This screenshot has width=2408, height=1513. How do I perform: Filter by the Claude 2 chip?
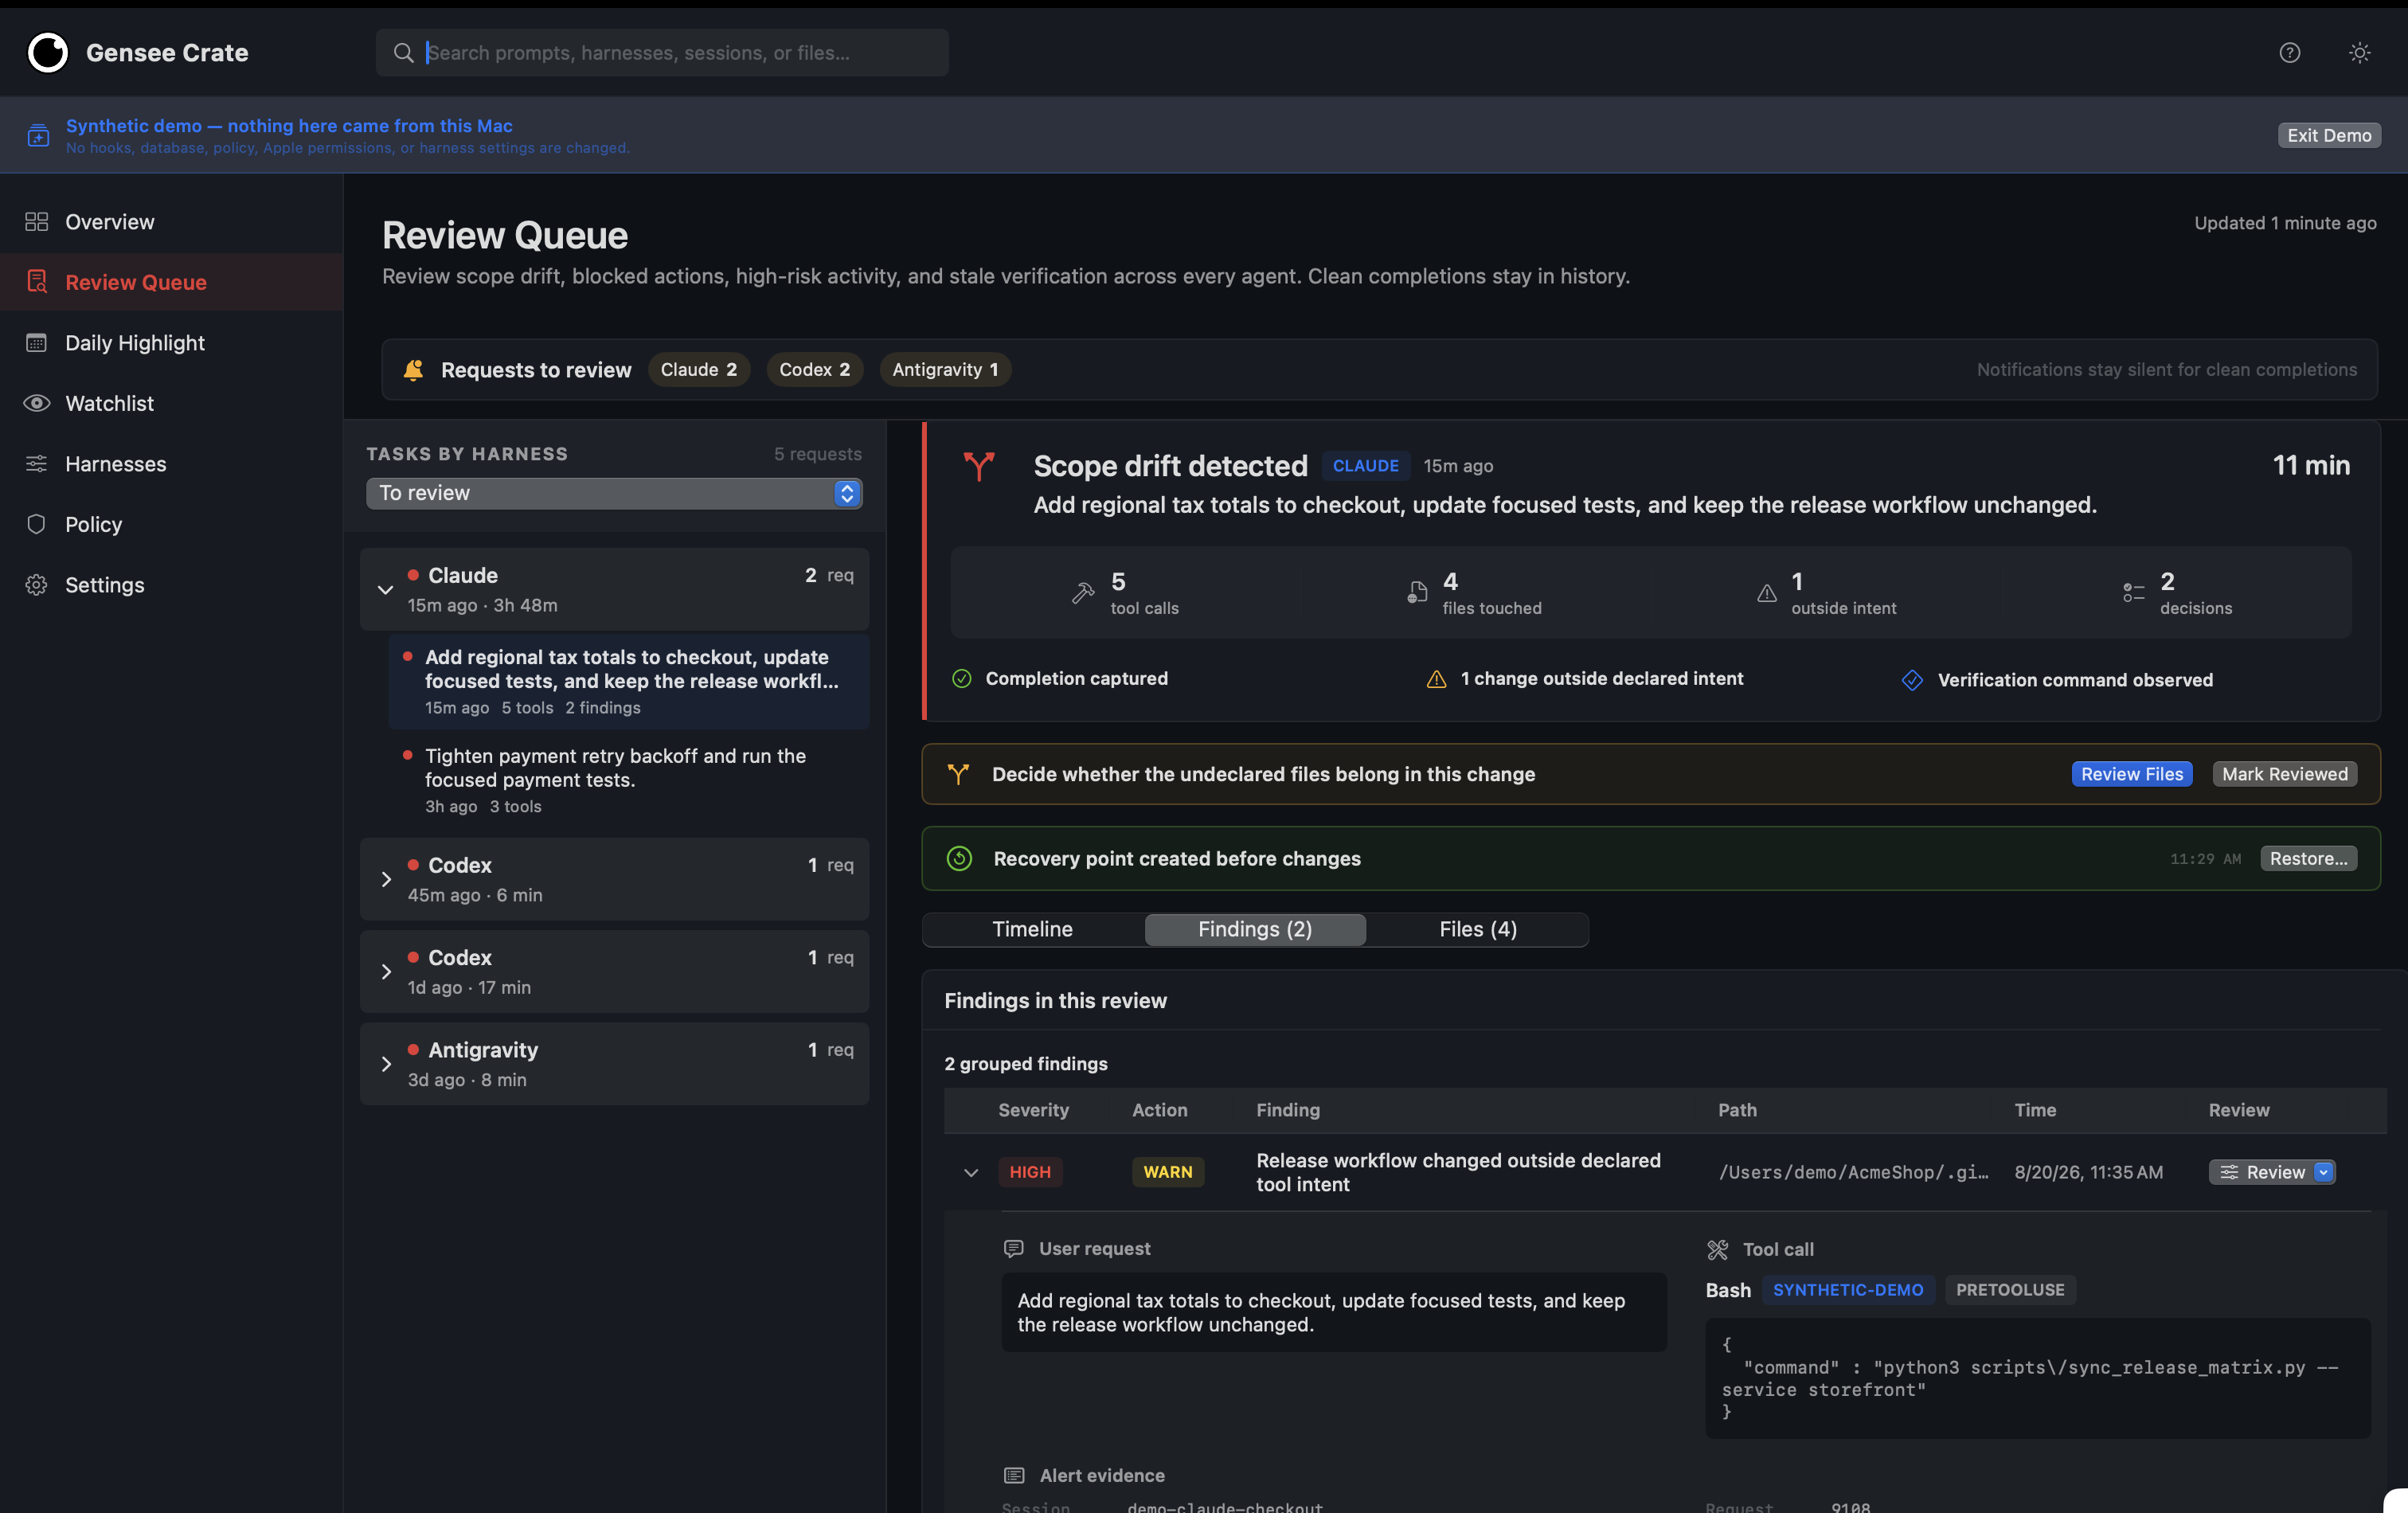[699, 369]
